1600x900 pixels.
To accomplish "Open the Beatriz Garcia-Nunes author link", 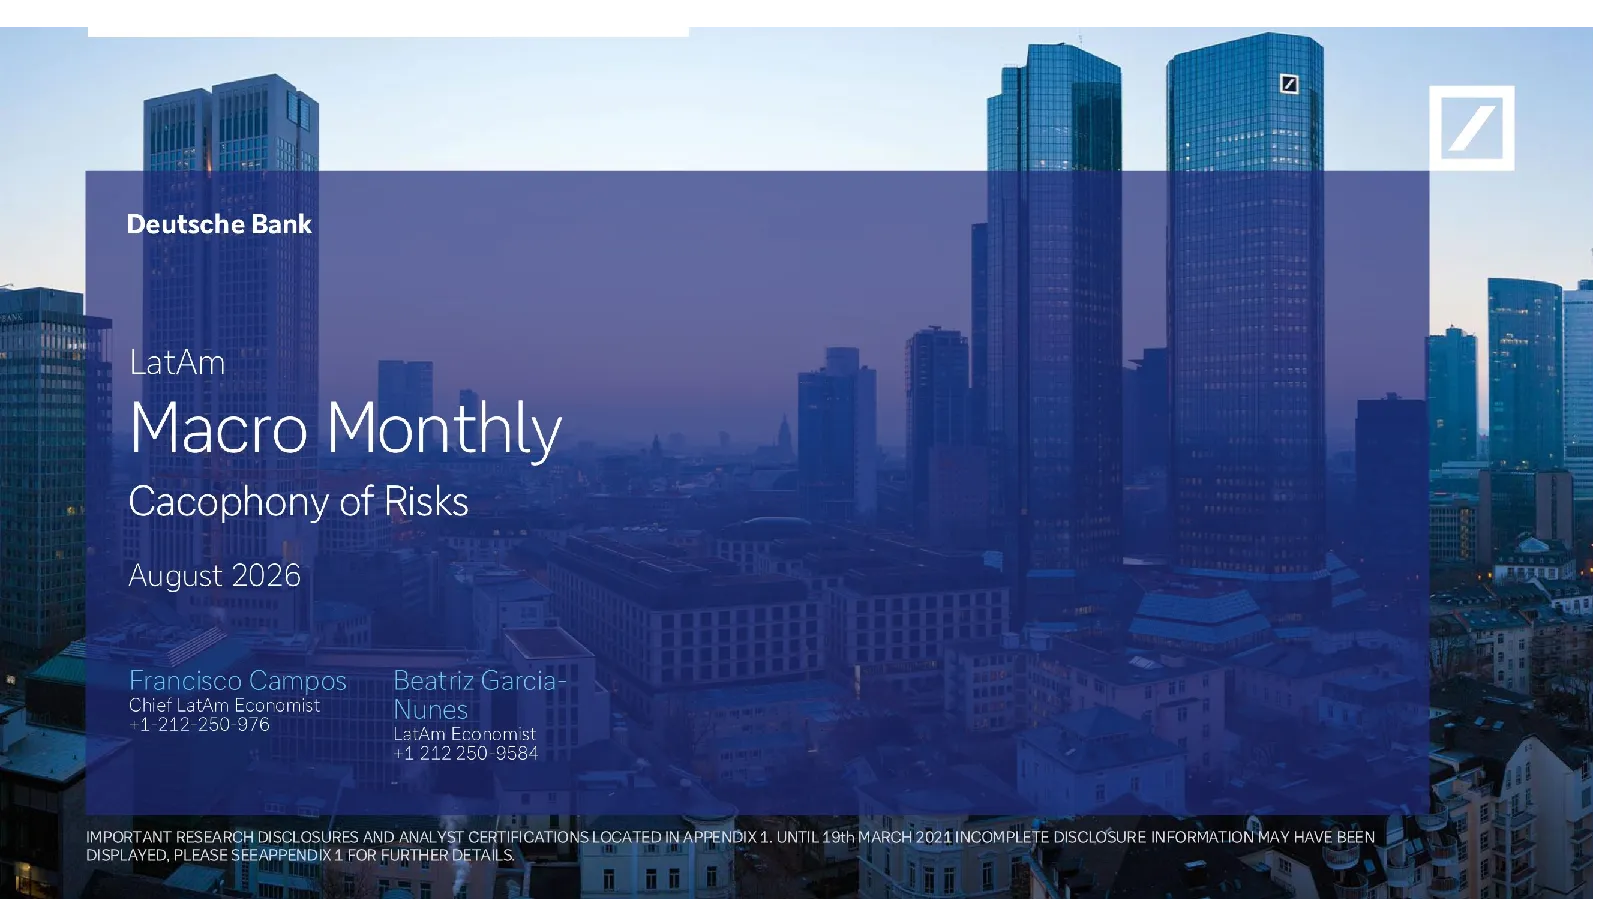I will [480, 694].
